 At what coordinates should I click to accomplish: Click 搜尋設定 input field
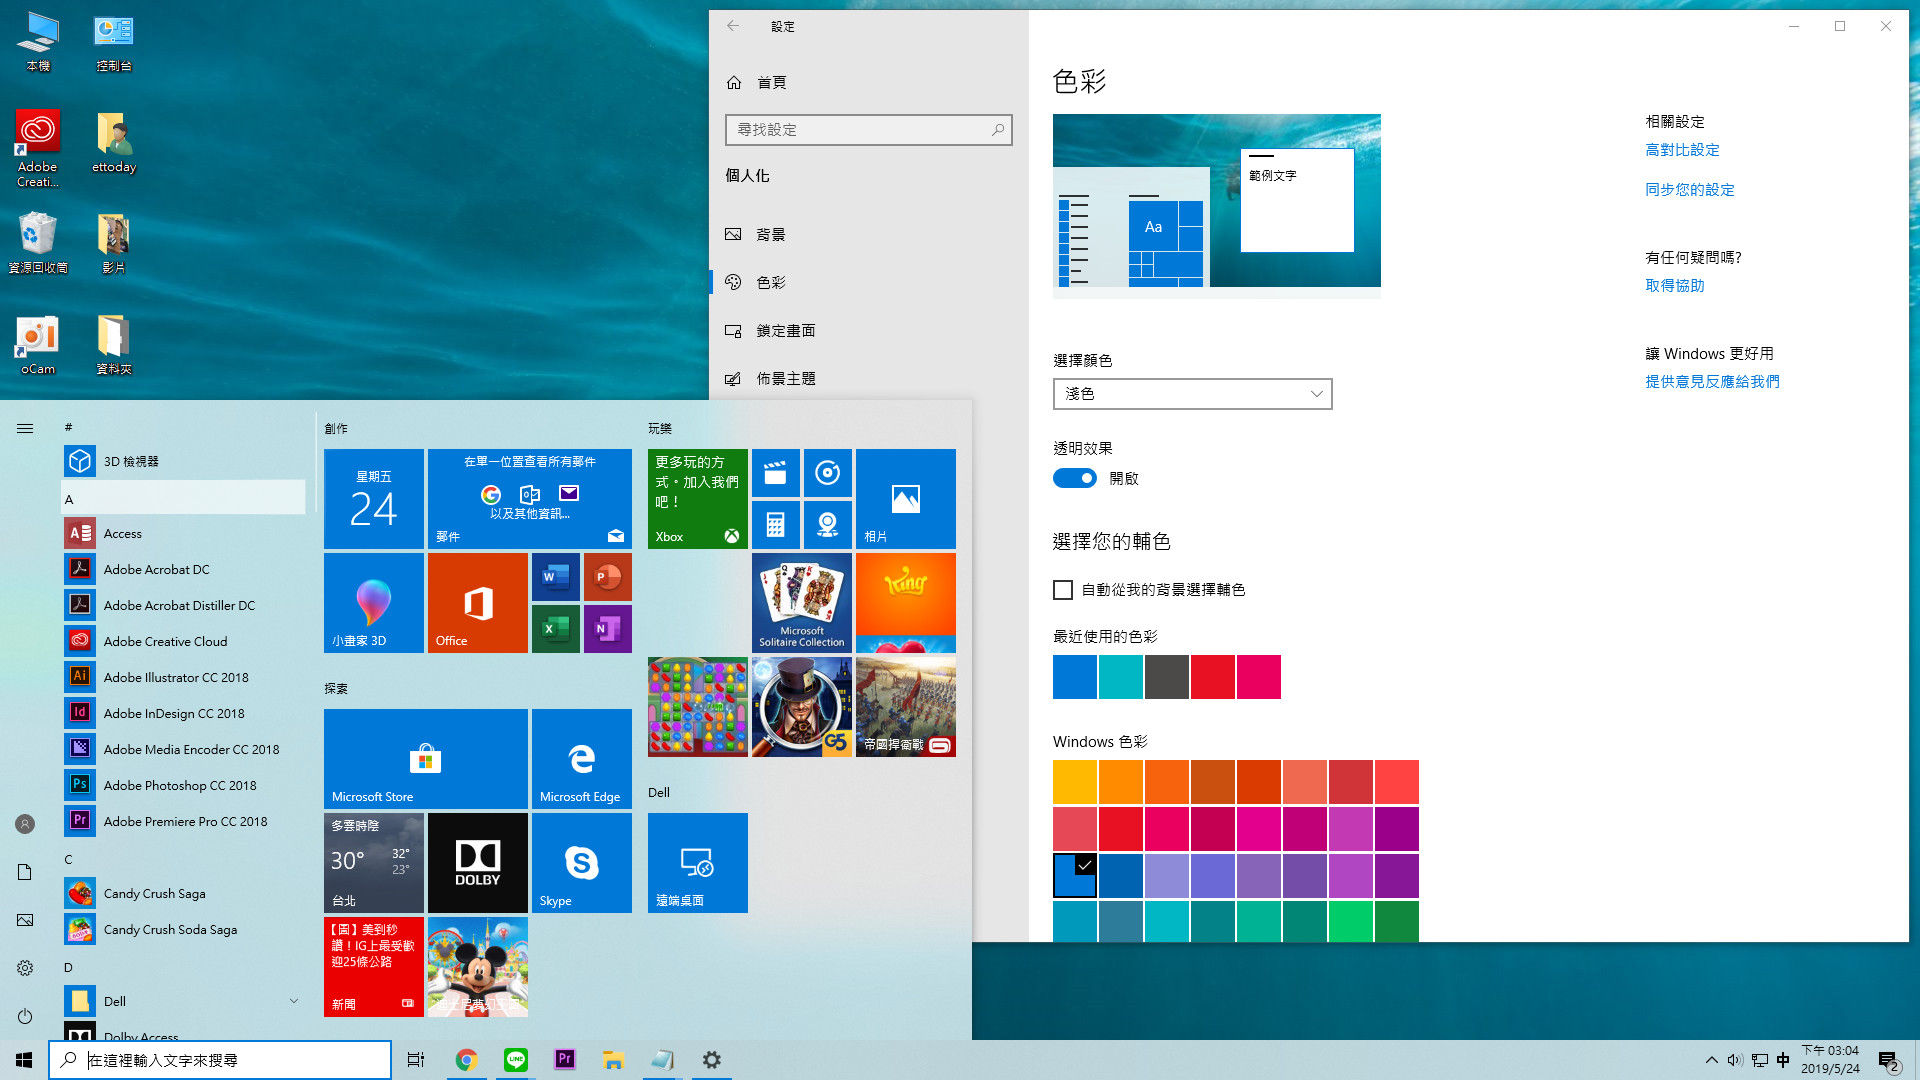[868, 129]
